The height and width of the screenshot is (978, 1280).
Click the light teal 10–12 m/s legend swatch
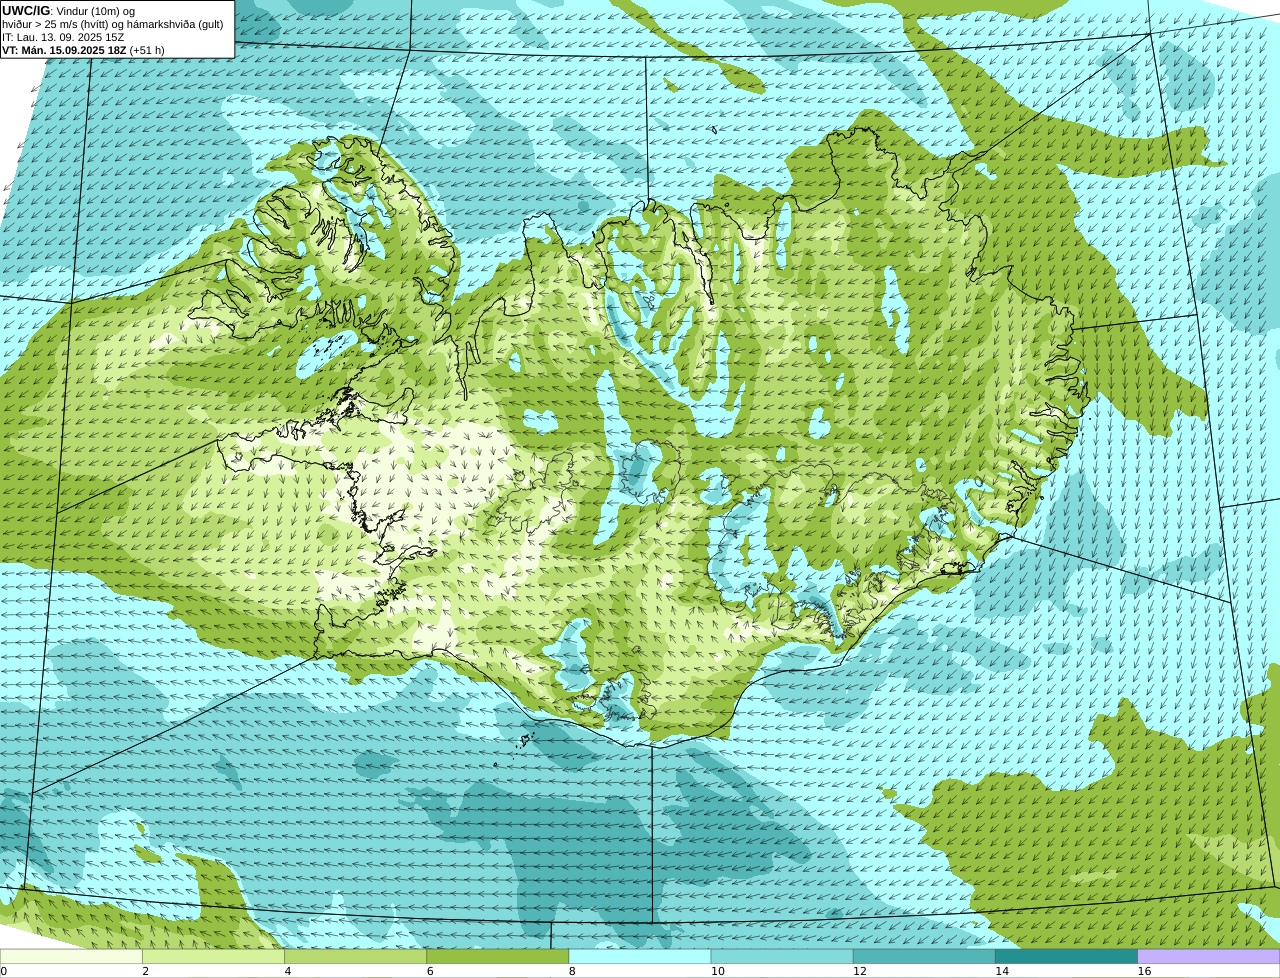(x=782, y=956)
